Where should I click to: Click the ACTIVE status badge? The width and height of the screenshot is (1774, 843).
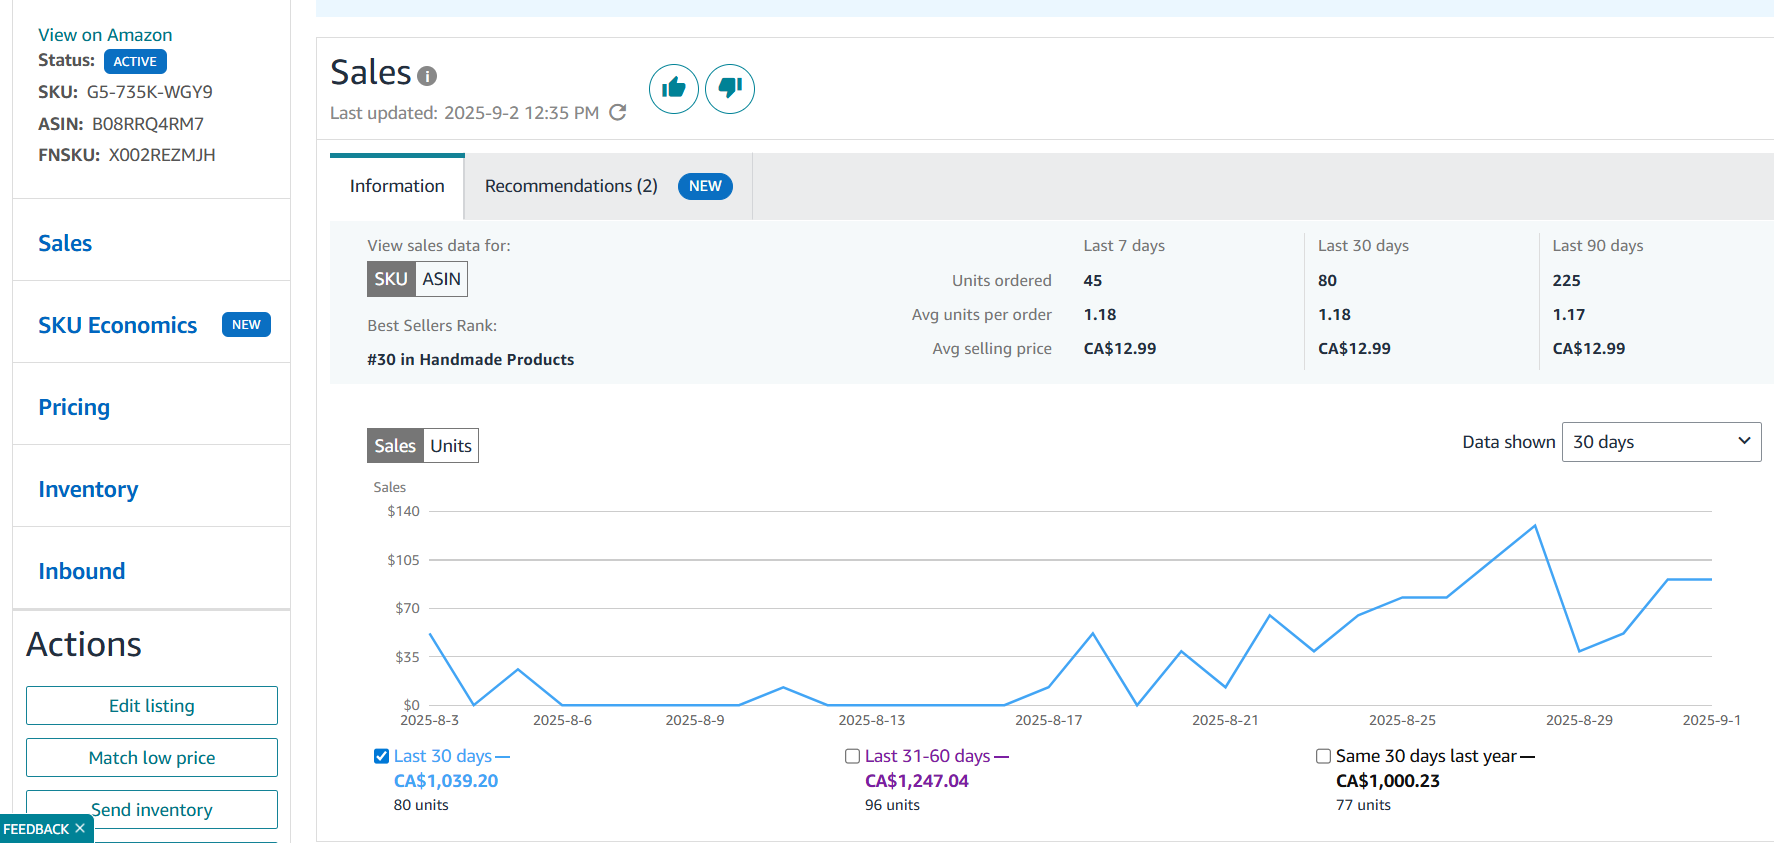135,61
